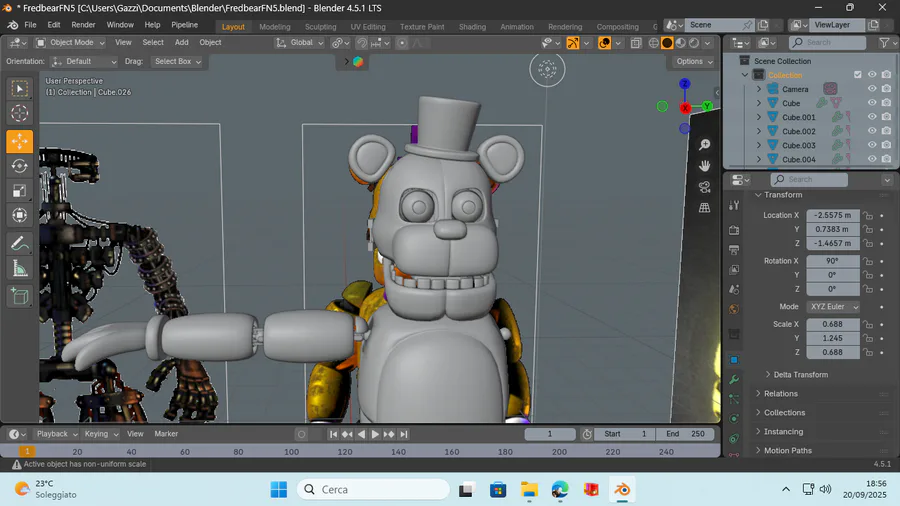Toggle snapping magnet in header
The width and height of the screenshot is (900, 506).
point(362,43)
